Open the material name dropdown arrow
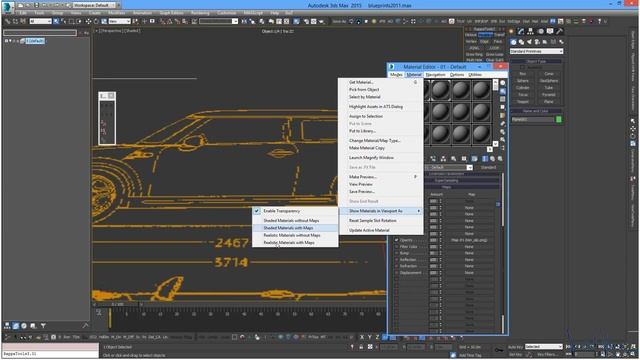The height and width of the screenshot is (360, 640). [470, 168]
